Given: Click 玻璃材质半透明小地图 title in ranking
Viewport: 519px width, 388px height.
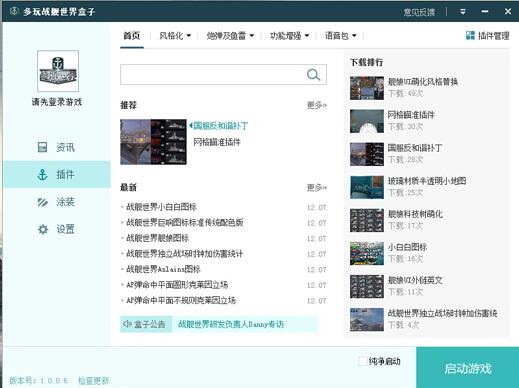Looking at the screenshot, I should pyautogui.click(x=427, y=181).
